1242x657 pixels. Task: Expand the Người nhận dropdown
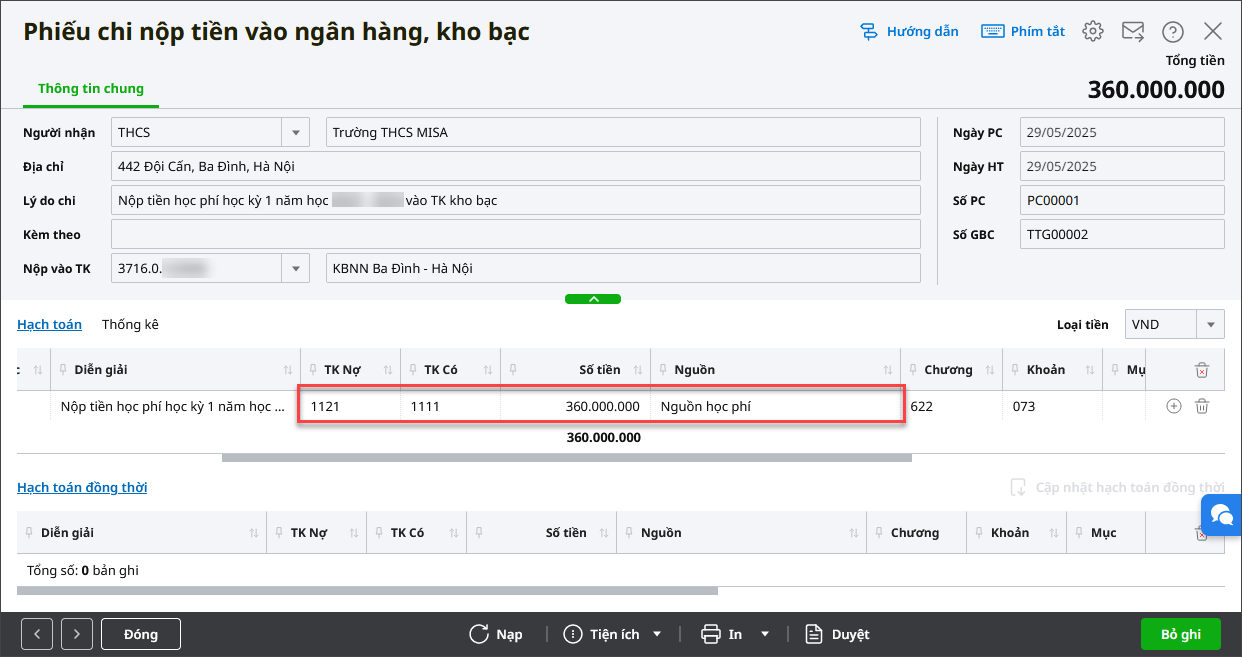click(295, 133)
